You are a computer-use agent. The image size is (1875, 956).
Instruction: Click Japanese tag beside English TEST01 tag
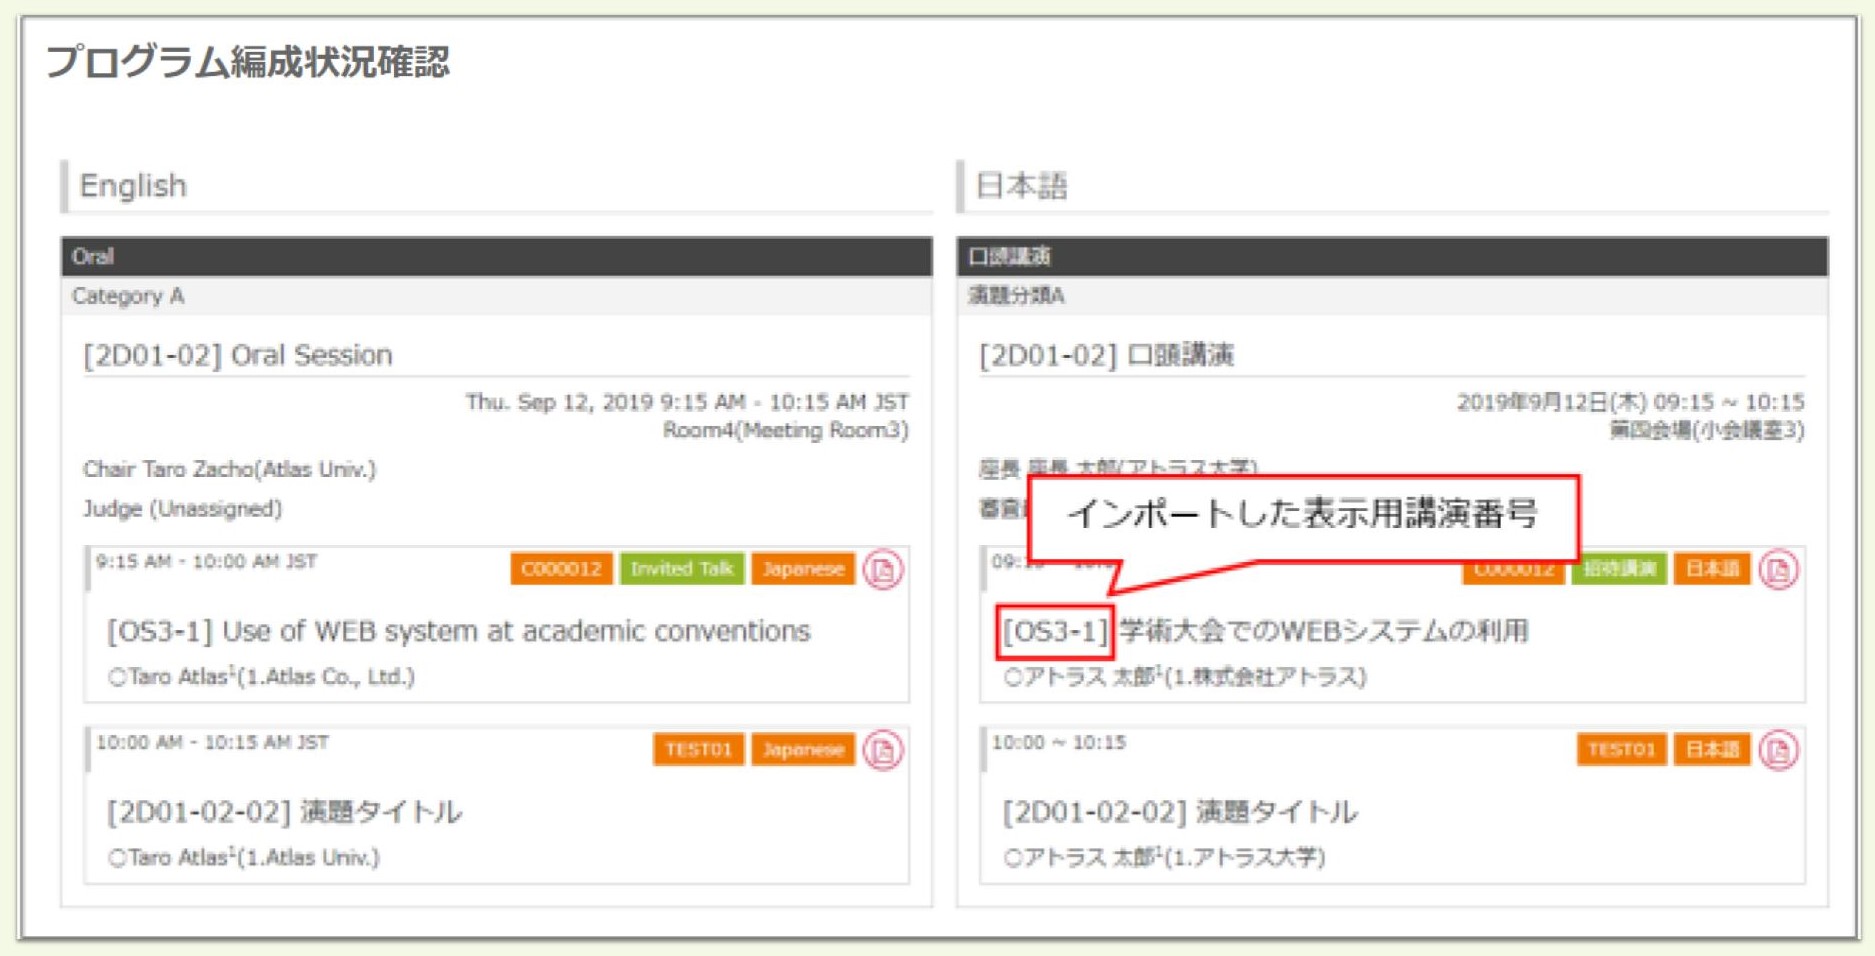803,749
